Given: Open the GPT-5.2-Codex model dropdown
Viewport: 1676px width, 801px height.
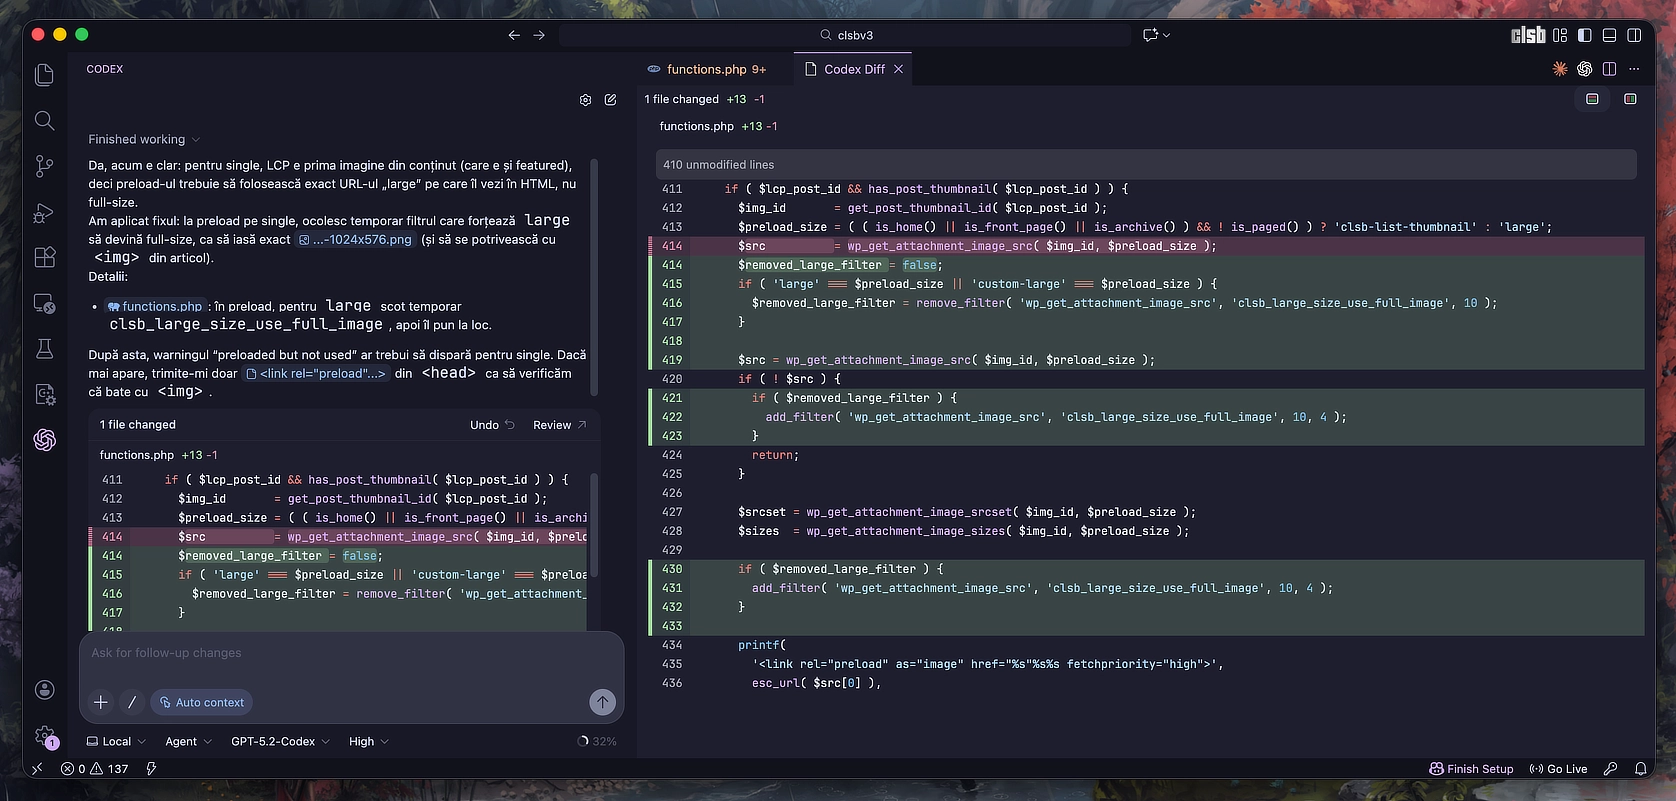Looking at the screenshot, I should (280, 741).
